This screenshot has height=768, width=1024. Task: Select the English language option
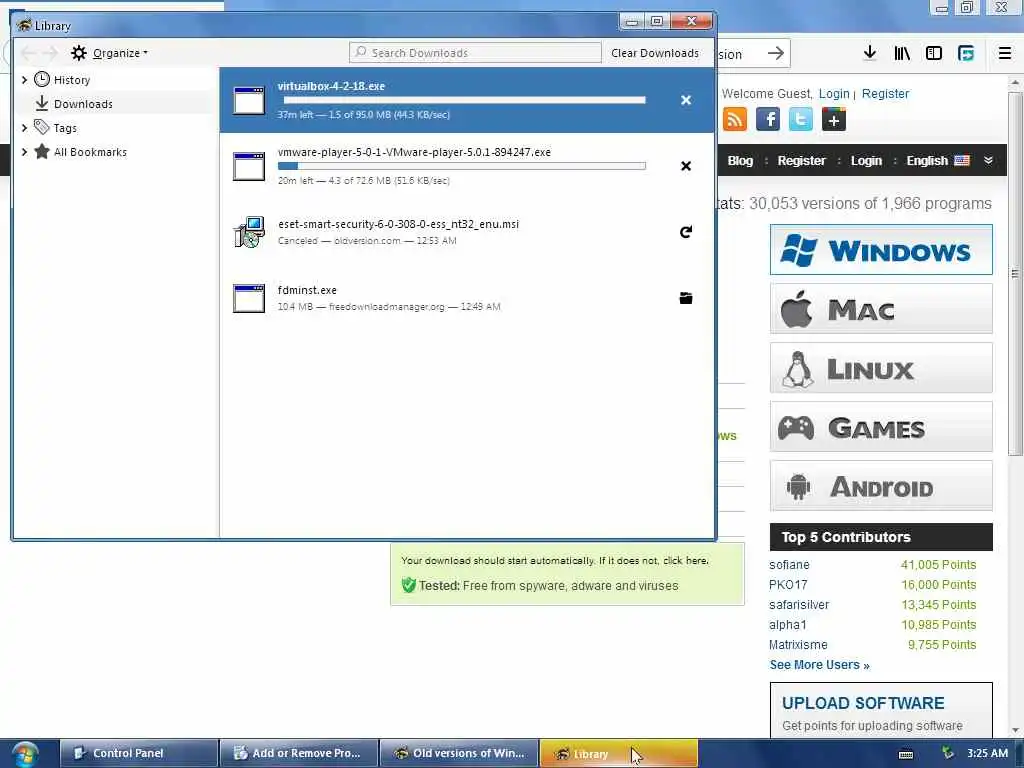coord(938,161)
